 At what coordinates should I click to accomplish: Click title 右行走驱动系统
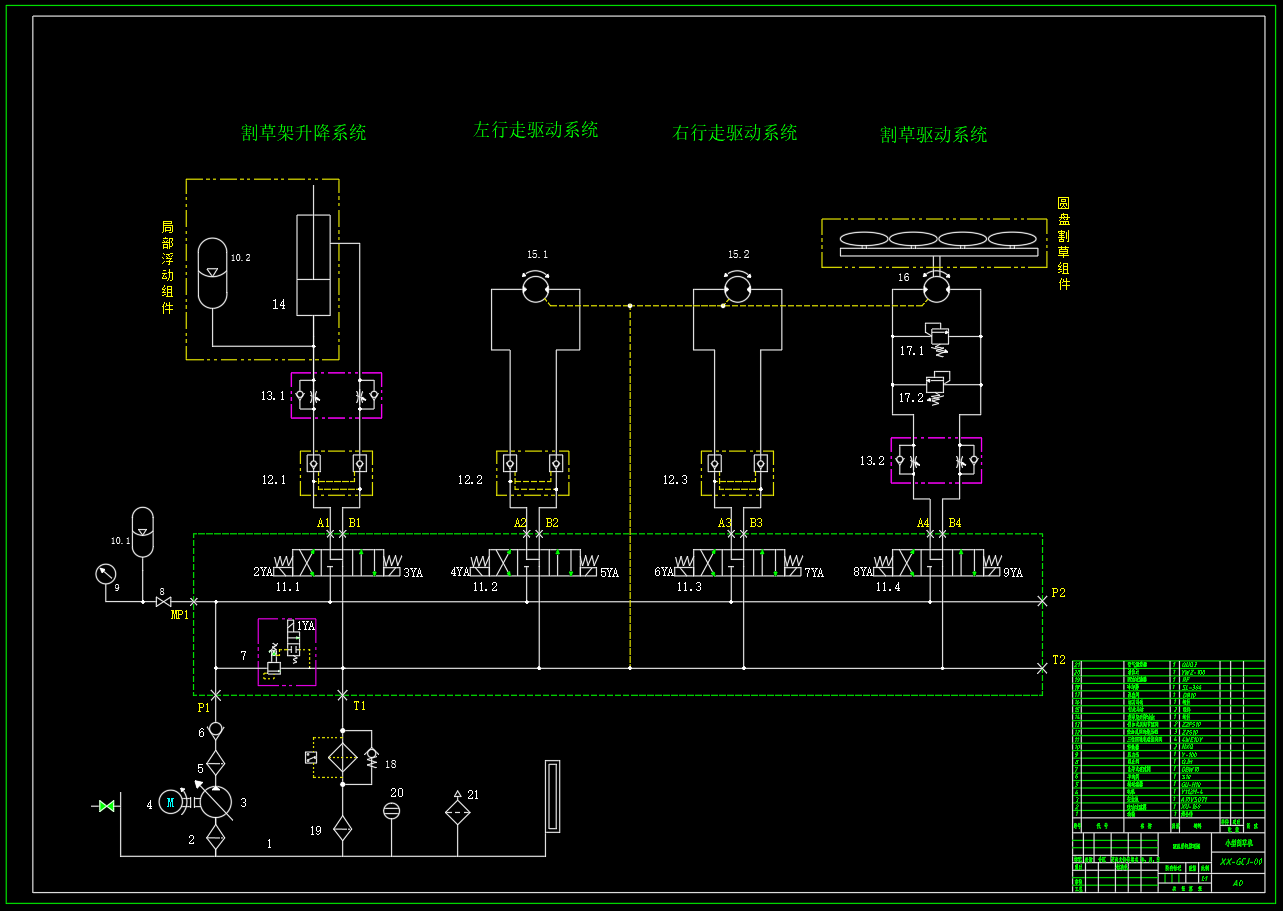tap(735, 132)
